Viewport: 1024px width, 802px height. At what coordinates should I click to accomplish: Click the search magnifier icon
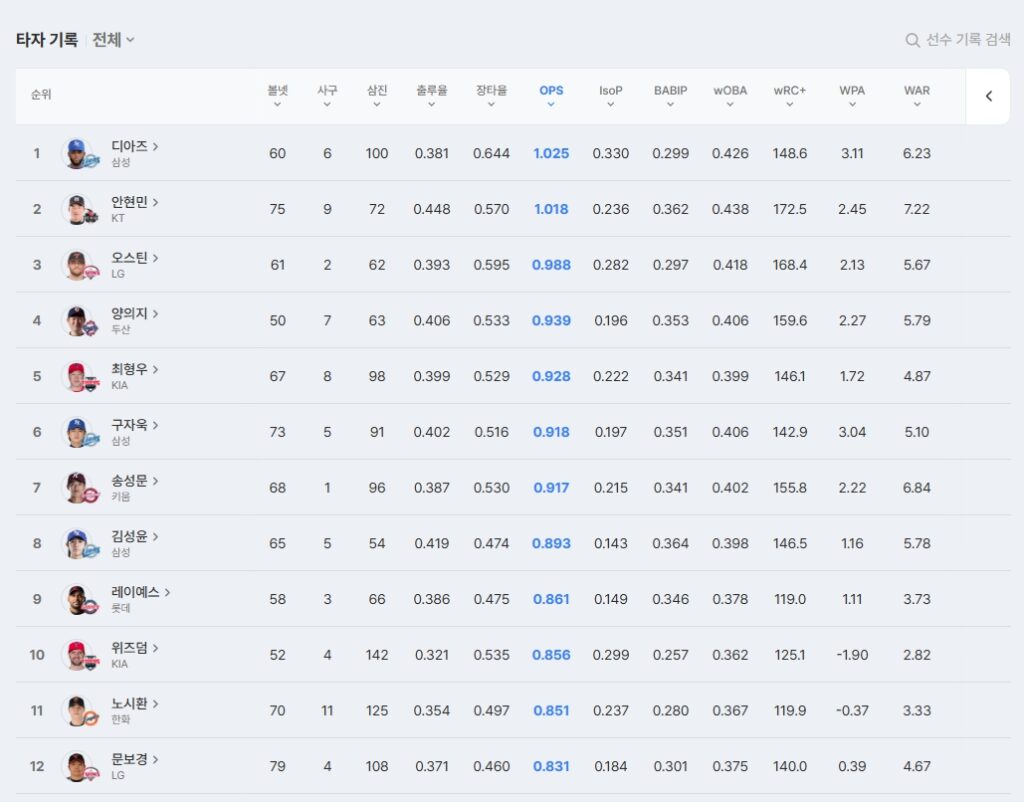(912, 40)
